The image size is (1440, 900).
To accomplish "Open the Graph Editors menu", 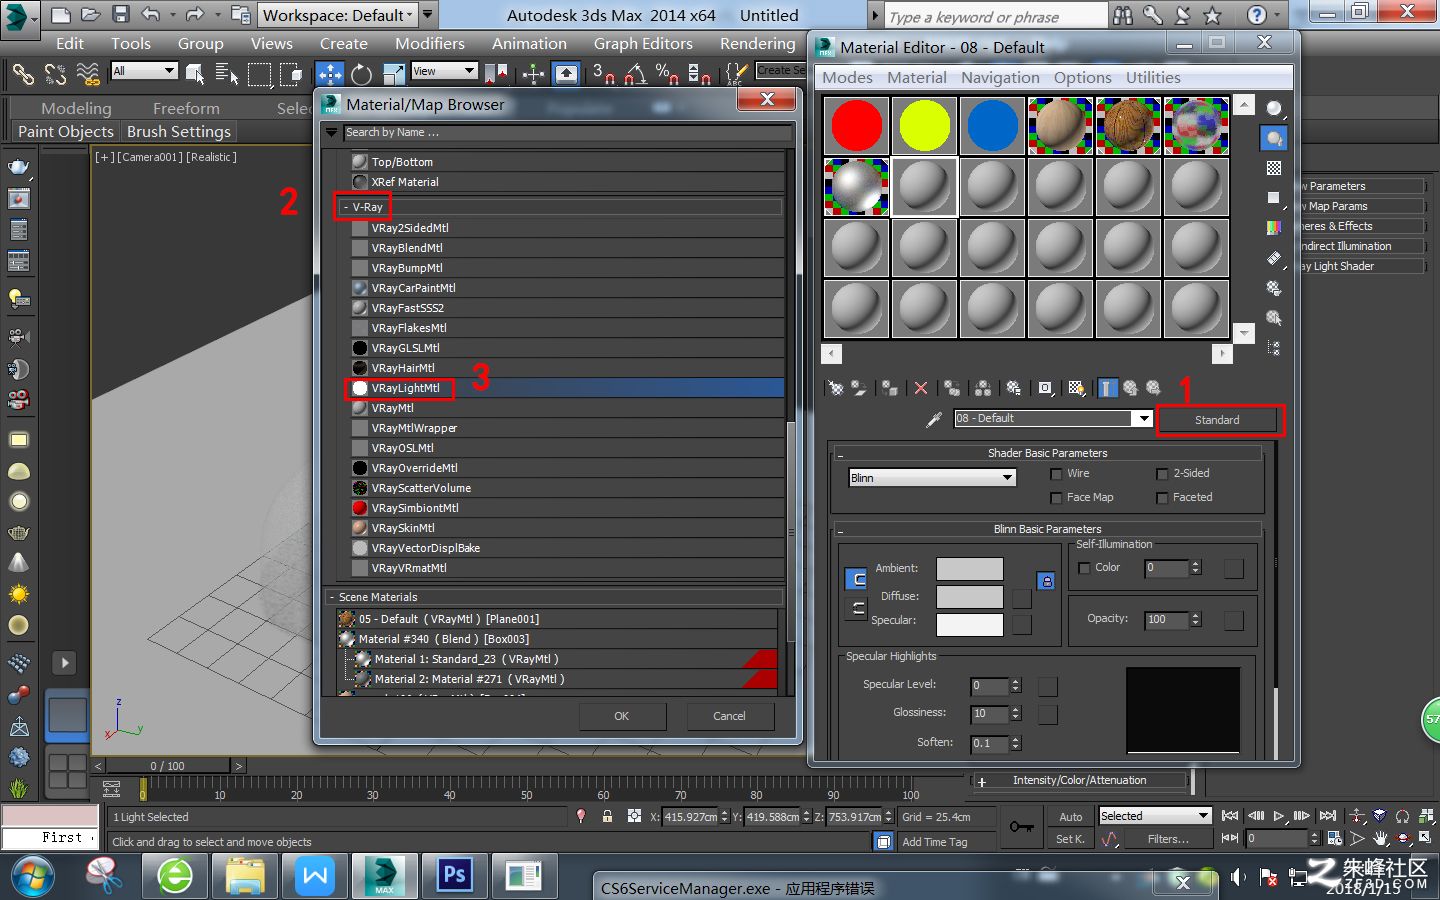I will click(643, 44).
